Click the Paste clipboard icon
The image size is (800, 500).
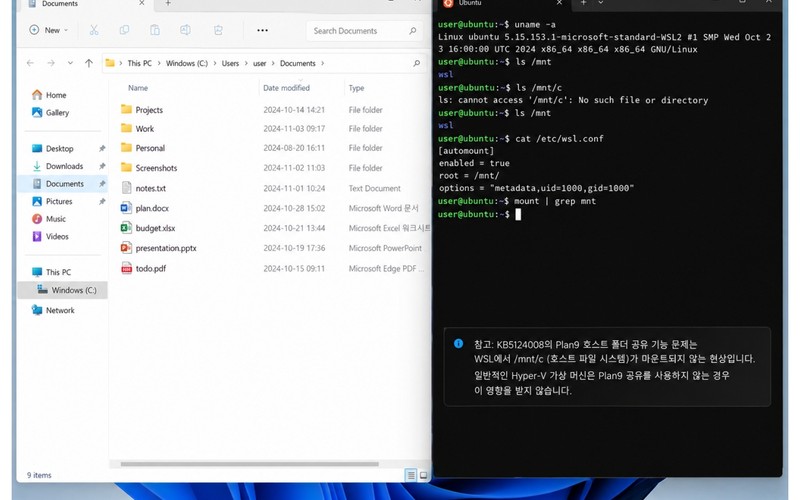[155, 31]
